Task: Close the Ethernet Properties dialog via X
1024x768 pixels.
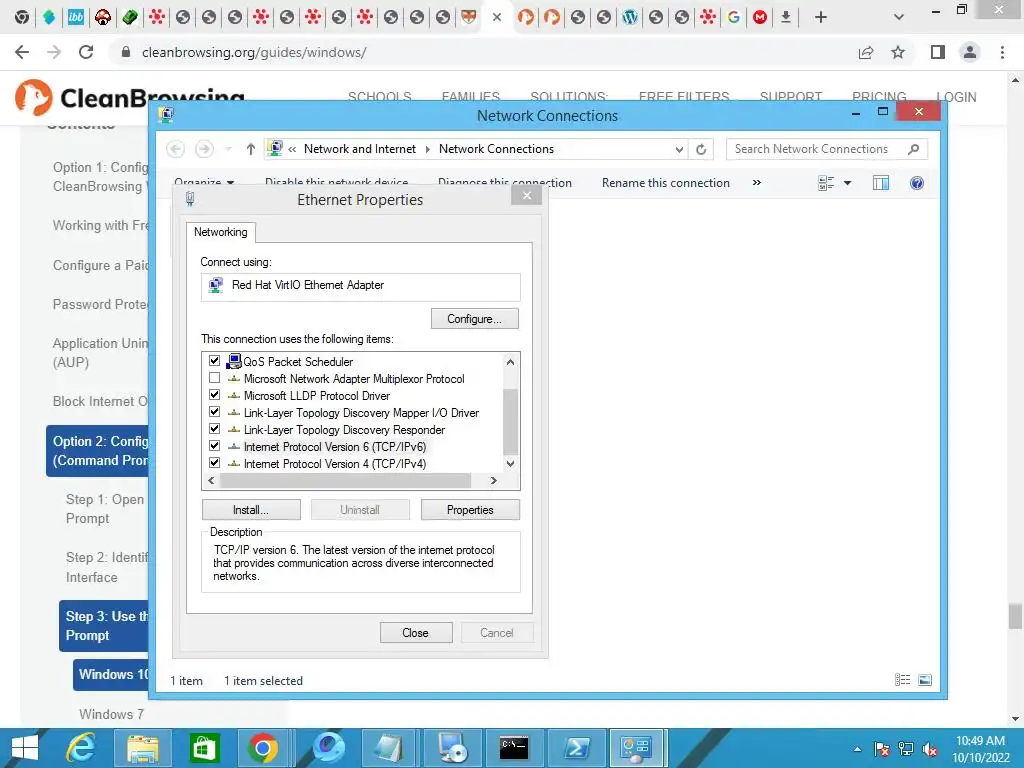Action: coord(526,195)
